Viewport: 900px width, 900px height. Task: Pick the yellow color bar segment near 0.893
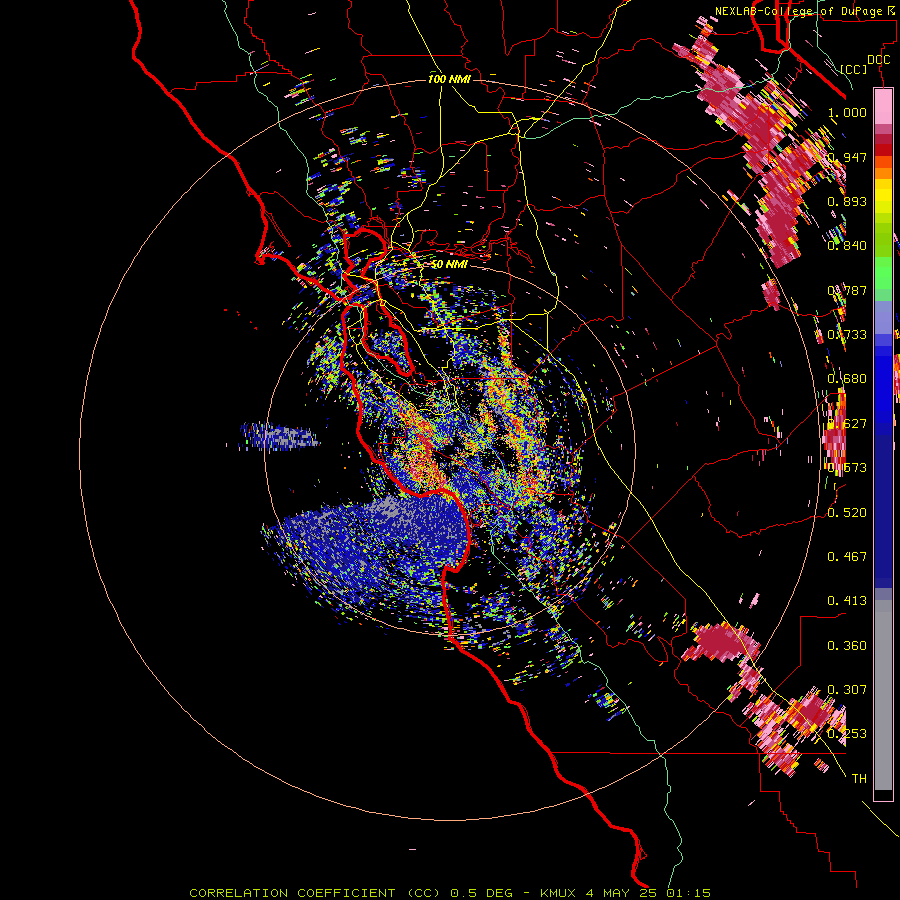pos(883,197)
